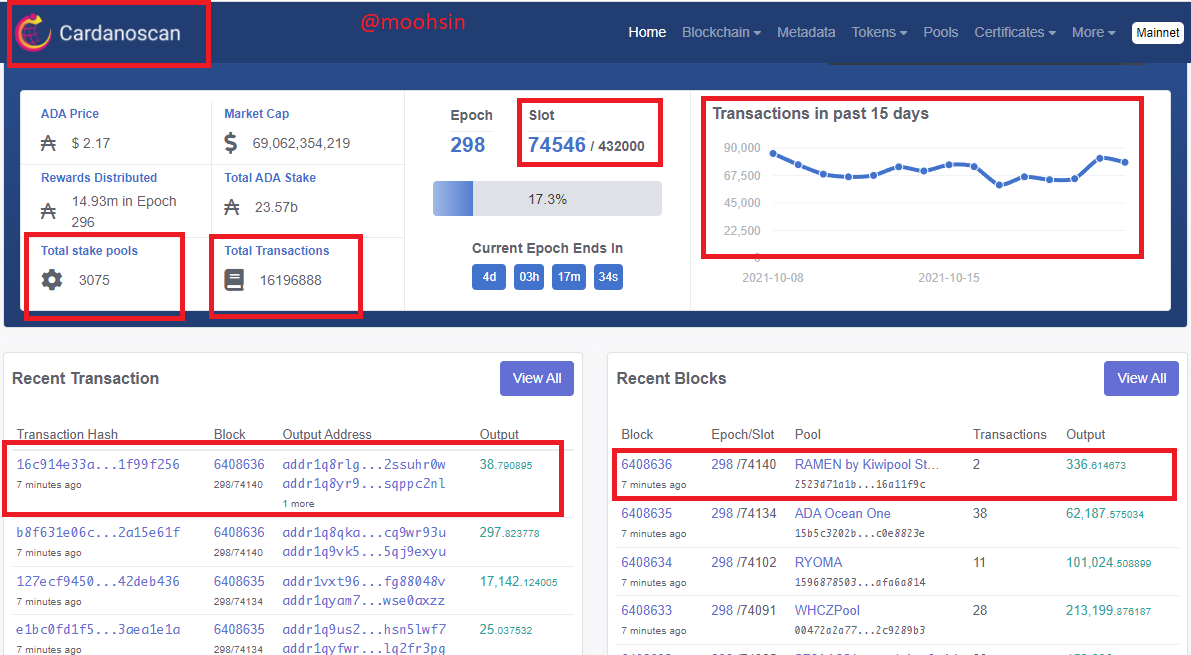The height and width of the screenshot is (655, 1191).
Task: Open address addr1q8yr9...sqppc2nl
Action: 364,483
